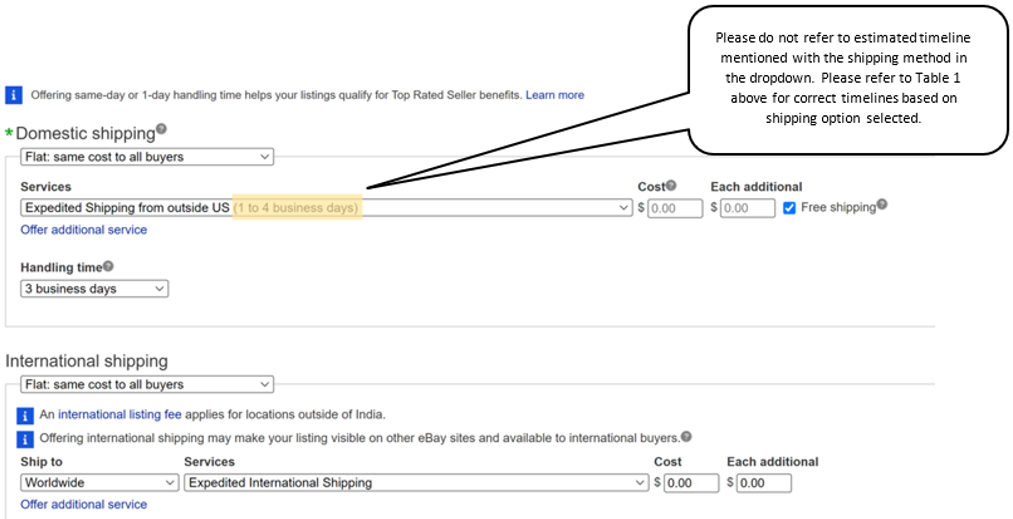Click info icon beside Top Rated Seller tip
1013x519 pixels.
14,95
